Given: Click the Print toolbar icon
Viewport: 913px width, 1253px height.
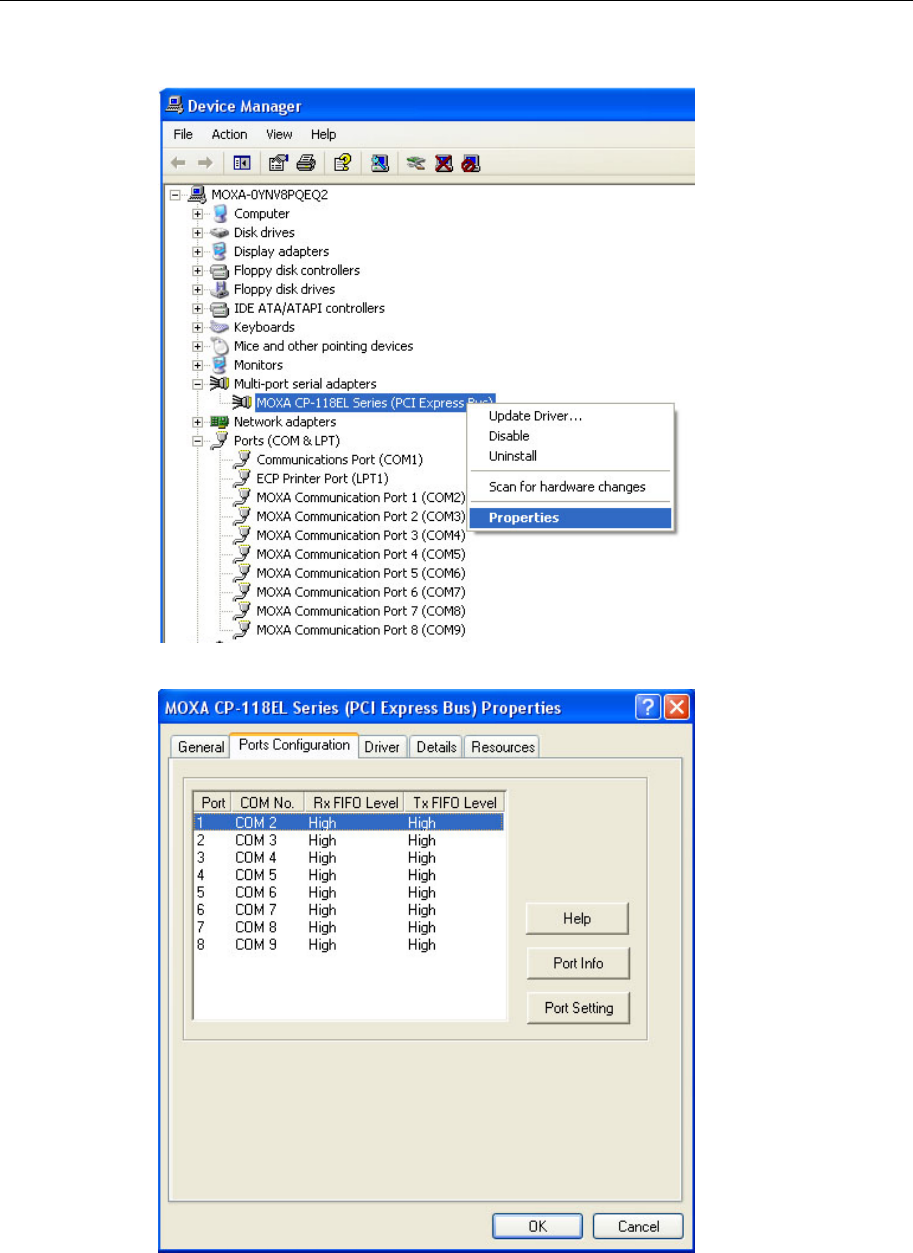Looking at the screenshot, I should [x=306, y=163].
